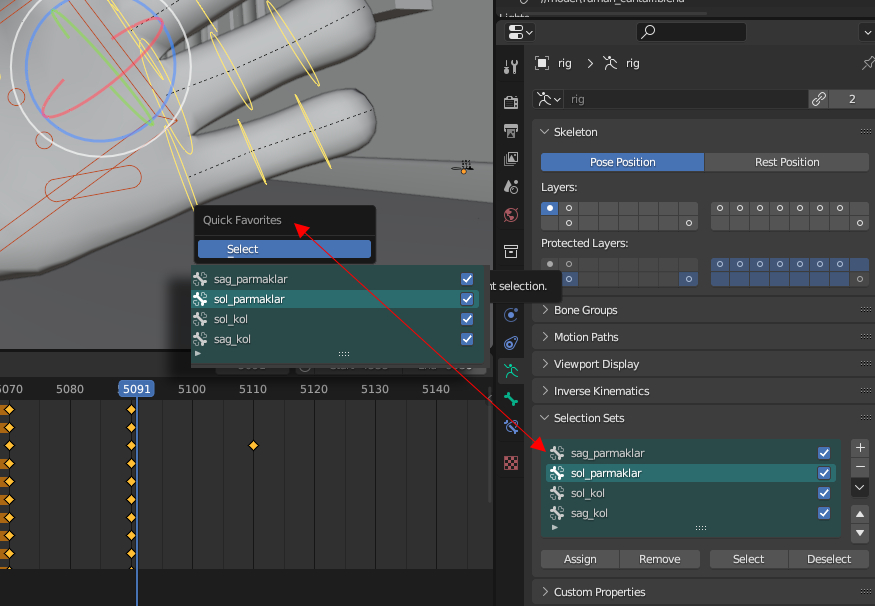Viewport: 875px width, 606px height.
Task: Open the Armature Object Data tab
Action: (x=511, y=371)
